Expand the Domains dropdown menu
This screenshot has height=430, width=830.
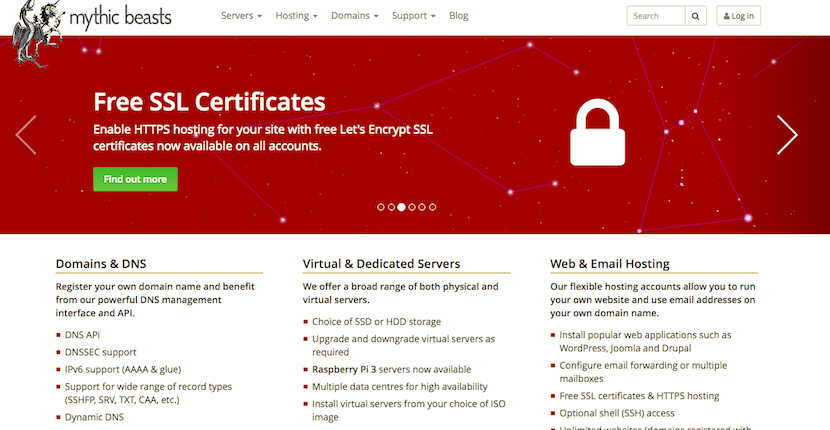pyautogui.click(x=355, y=16)
